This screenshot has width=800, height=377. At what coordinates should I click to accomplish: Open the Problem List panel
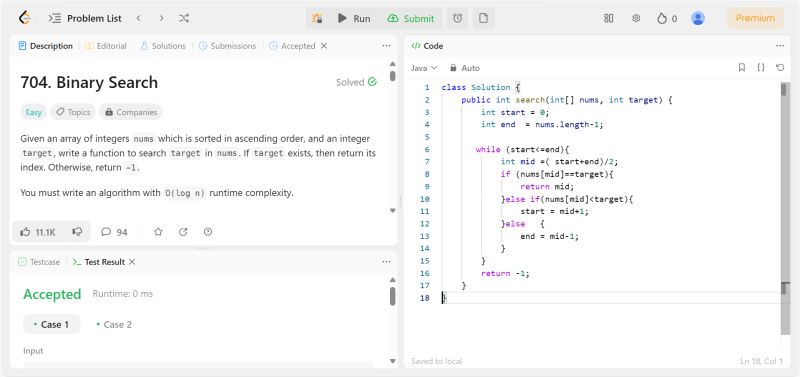coord(85,18)
